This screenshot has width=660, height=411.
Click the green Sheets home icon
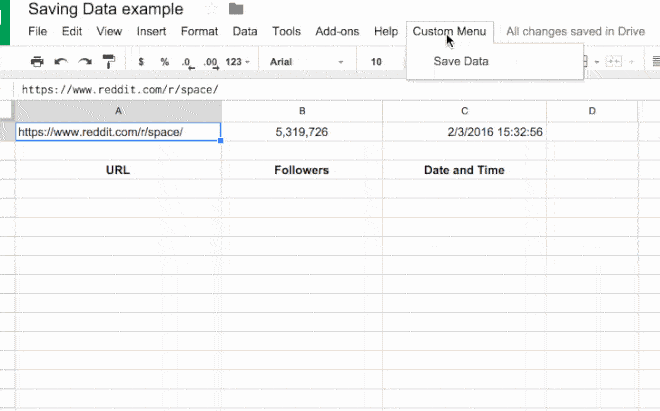5,22
